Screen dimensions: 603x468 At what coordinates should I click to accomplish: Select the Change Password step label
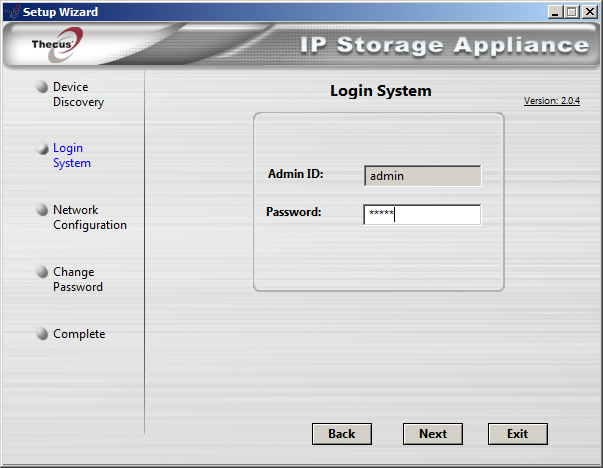click(x=78, y=280)
